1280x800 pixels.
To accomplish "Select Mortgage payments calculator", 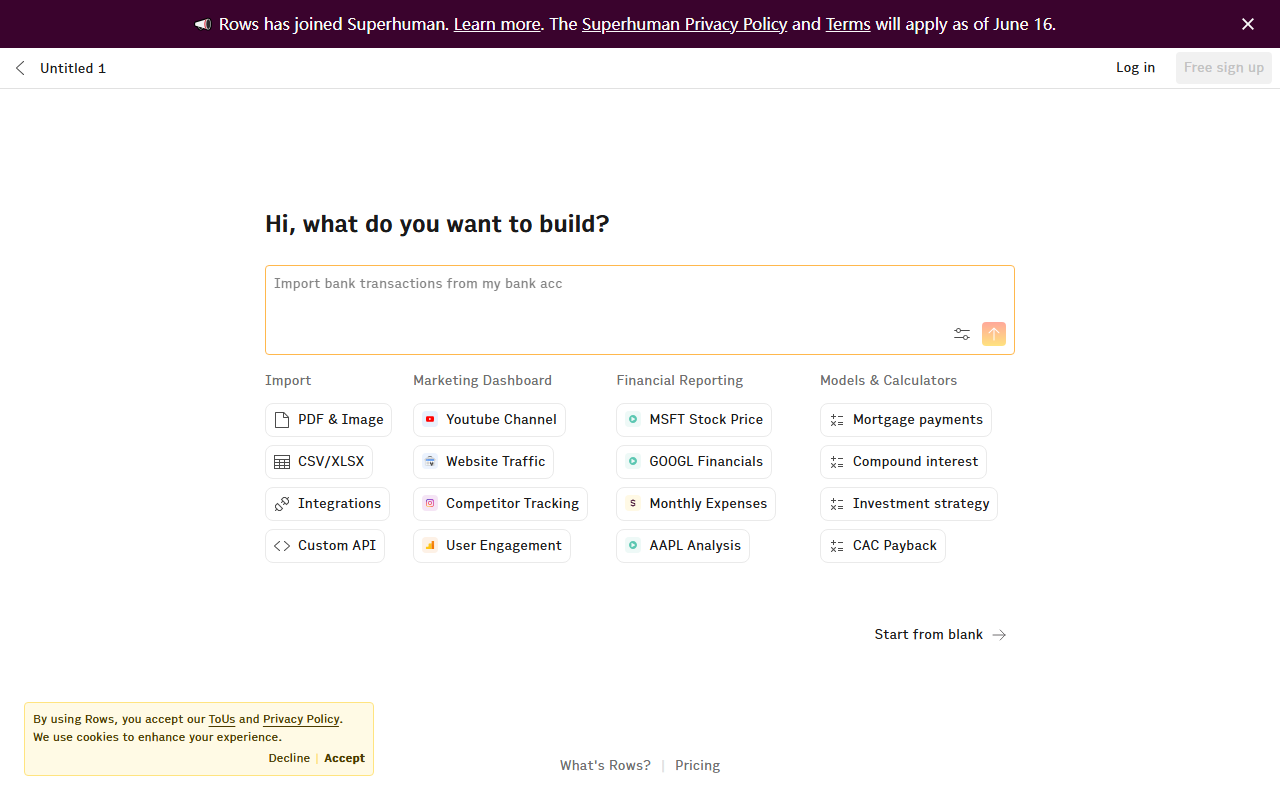I will click(x=906, y=420).
